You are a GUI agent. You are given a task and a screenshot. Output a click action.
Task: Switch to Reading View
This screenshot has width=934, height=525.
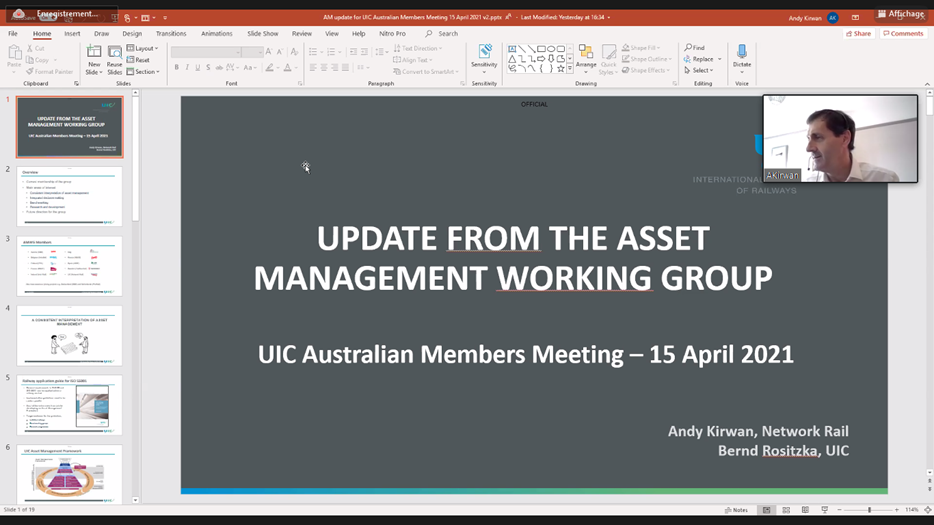[x=805, y=510]
